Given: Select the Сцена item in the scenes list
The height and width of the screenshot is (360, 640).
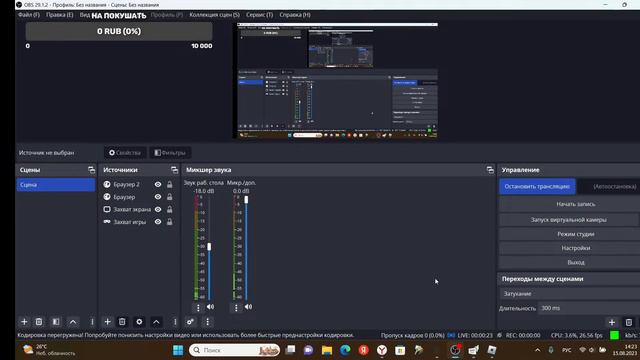Looking at the screenshot, I should tap(56, 185).
